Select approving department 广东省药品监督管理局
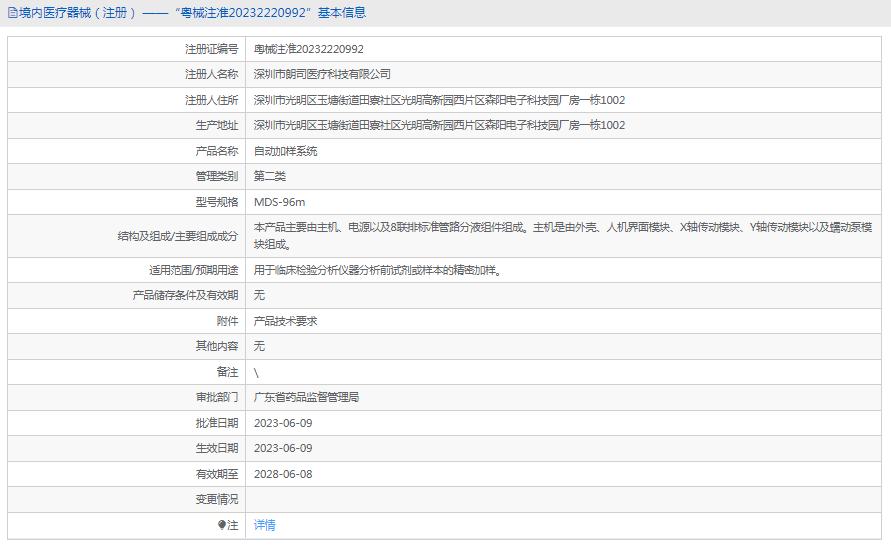This screenshot has width=891, height=545. point(306,397)
